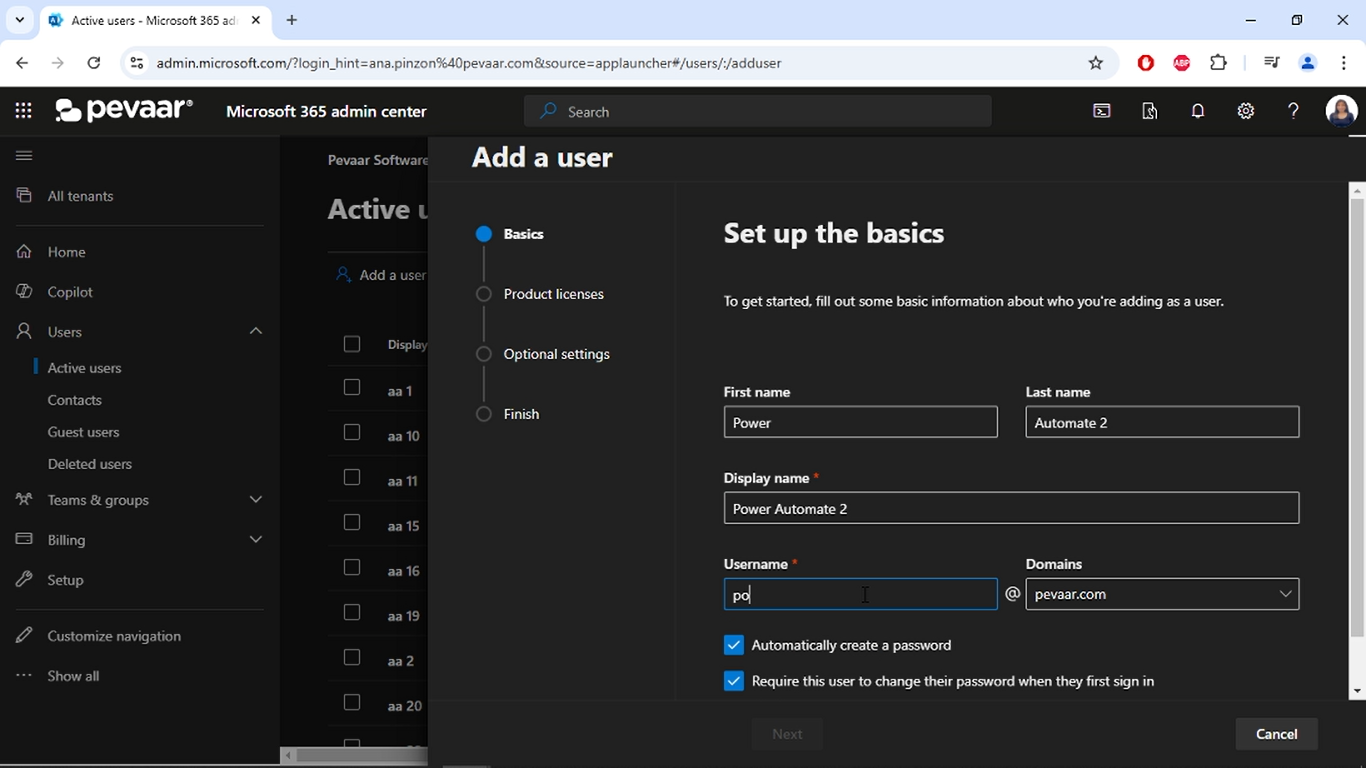
Task: Bookmark this page with the star
Action: [x=1096, y=63]
